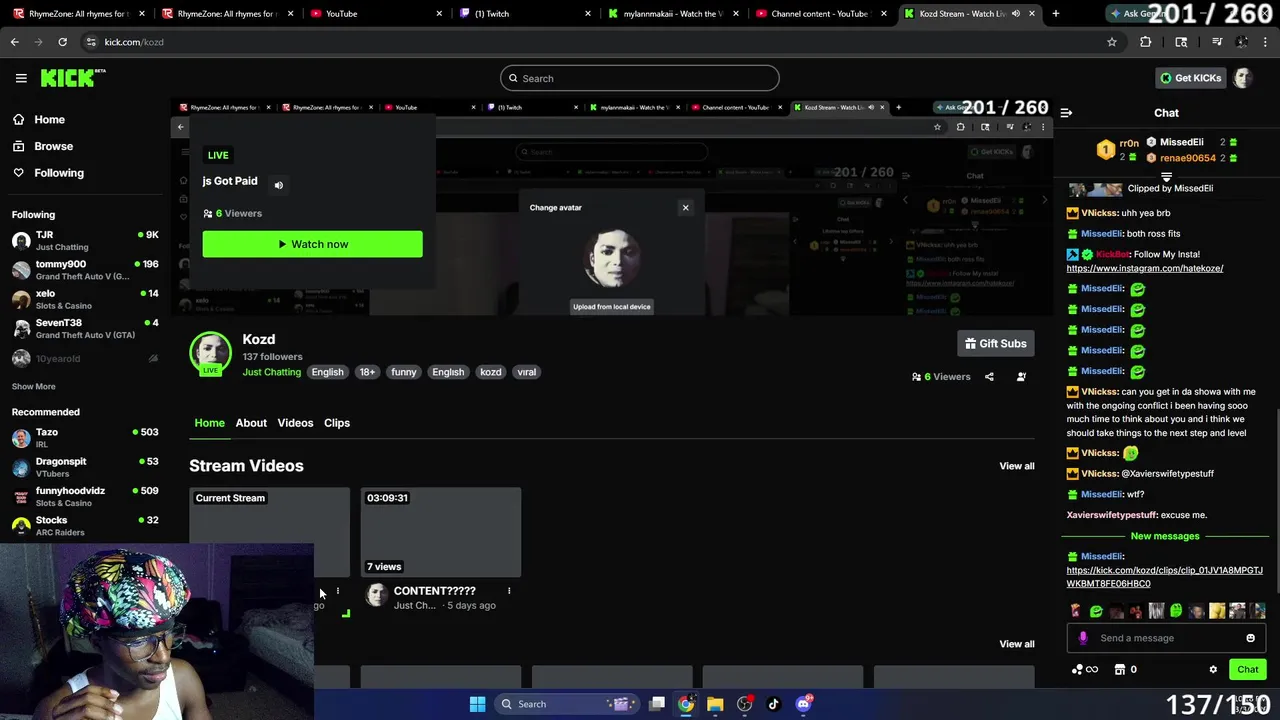This screenshot has width=1280, height=720.
Task: Switch to the Videos tab
Action: (x=295, y=423)
